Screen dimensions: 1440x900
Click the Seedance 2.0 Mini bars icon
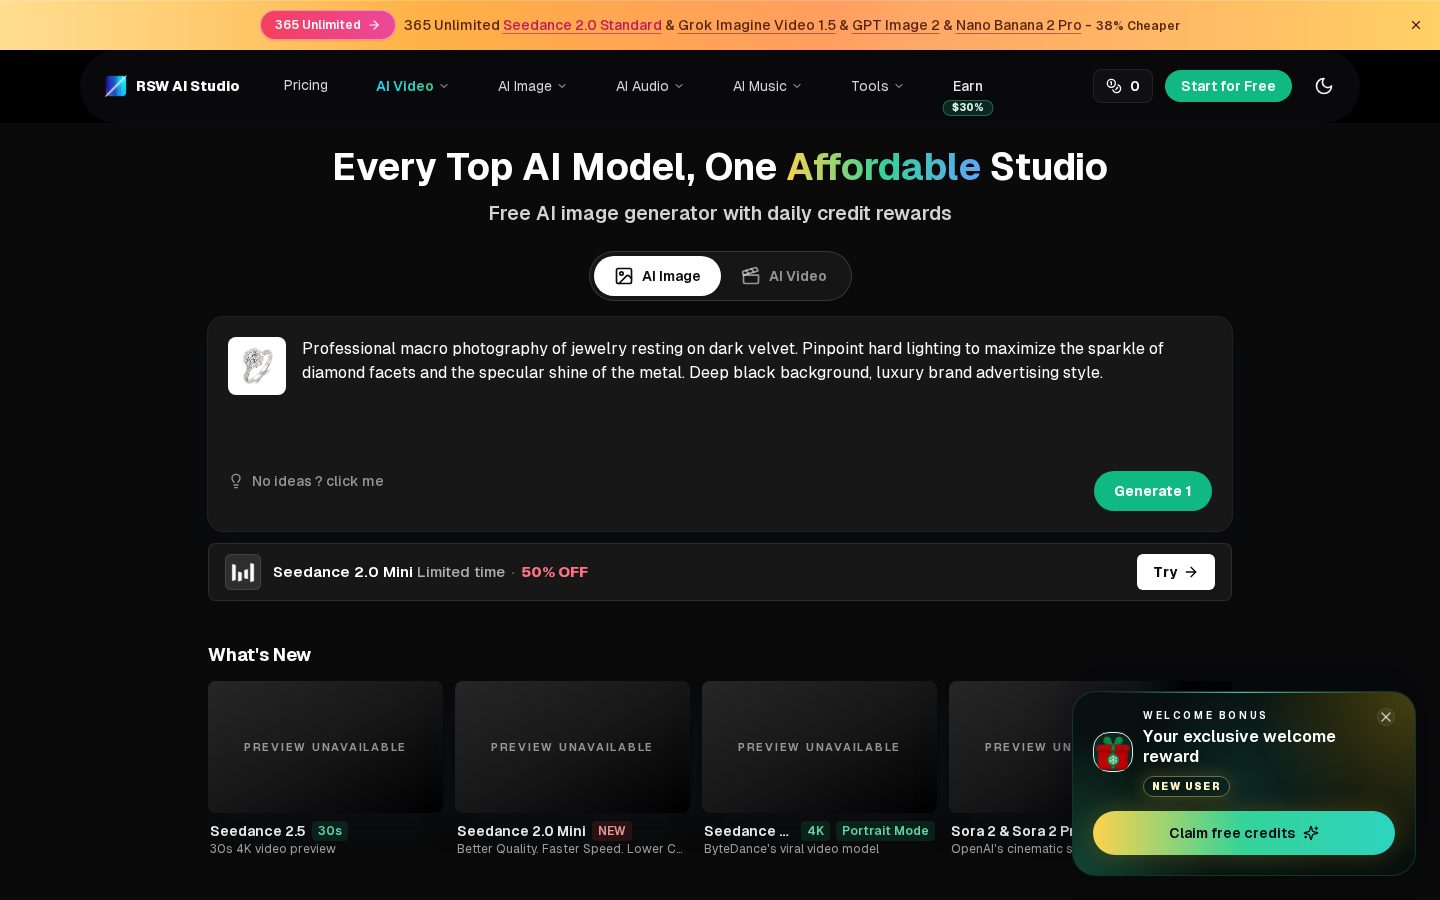click(x=243, y=572)
